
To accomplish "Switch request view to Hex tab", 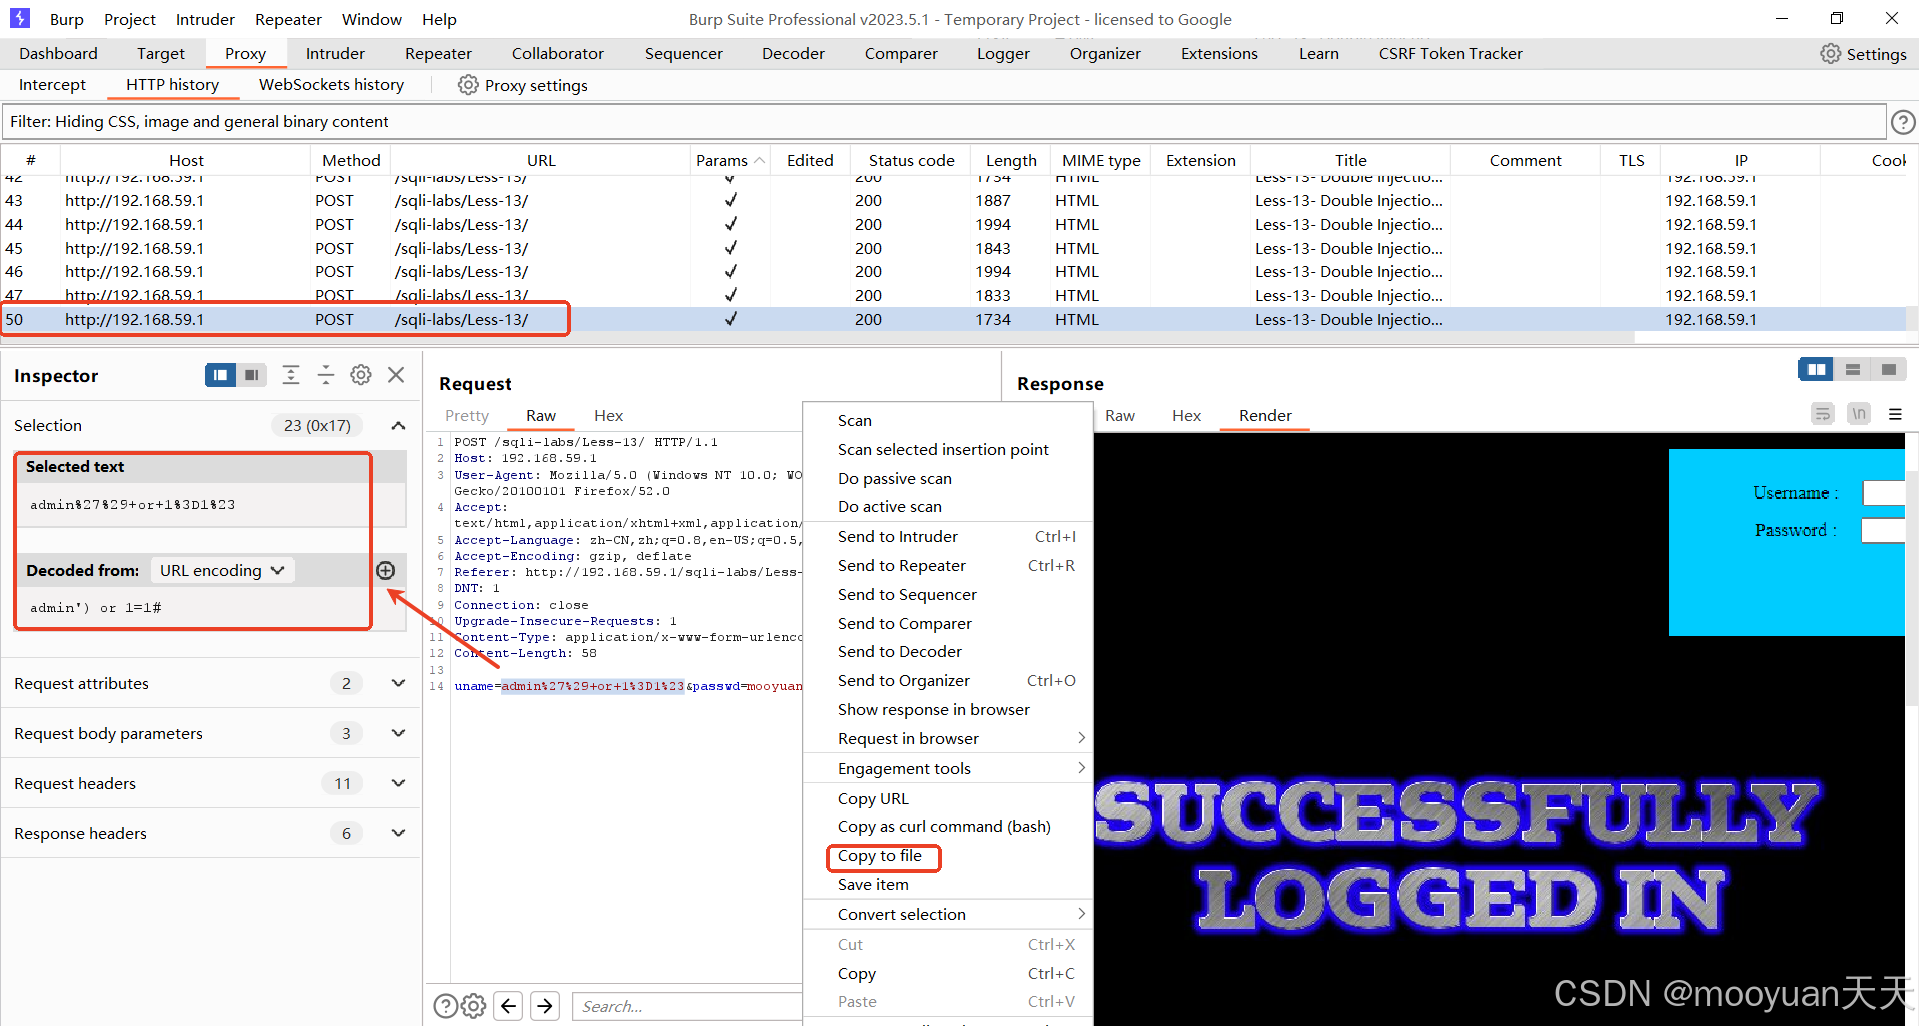I will [608, 415].
